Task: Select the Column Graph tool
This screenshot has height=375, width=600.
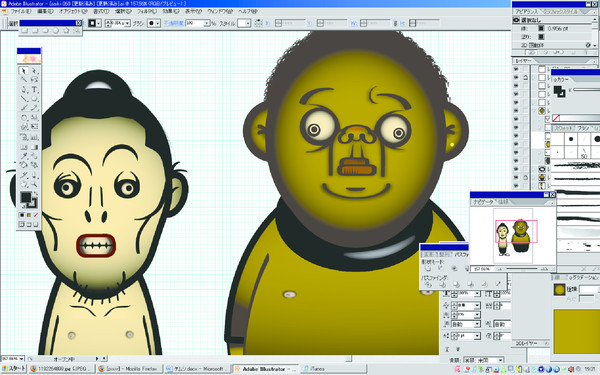Action: point(34,137)
